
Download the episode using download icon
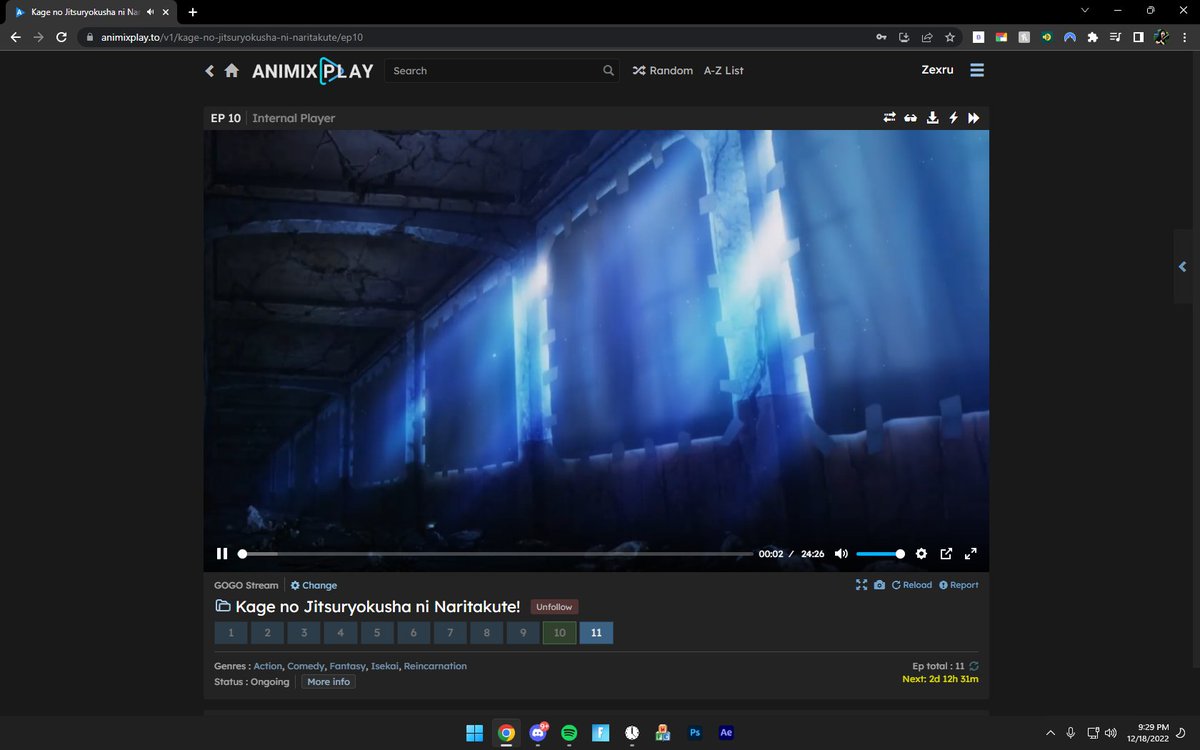pyautogui.click(x=933, y=118)
